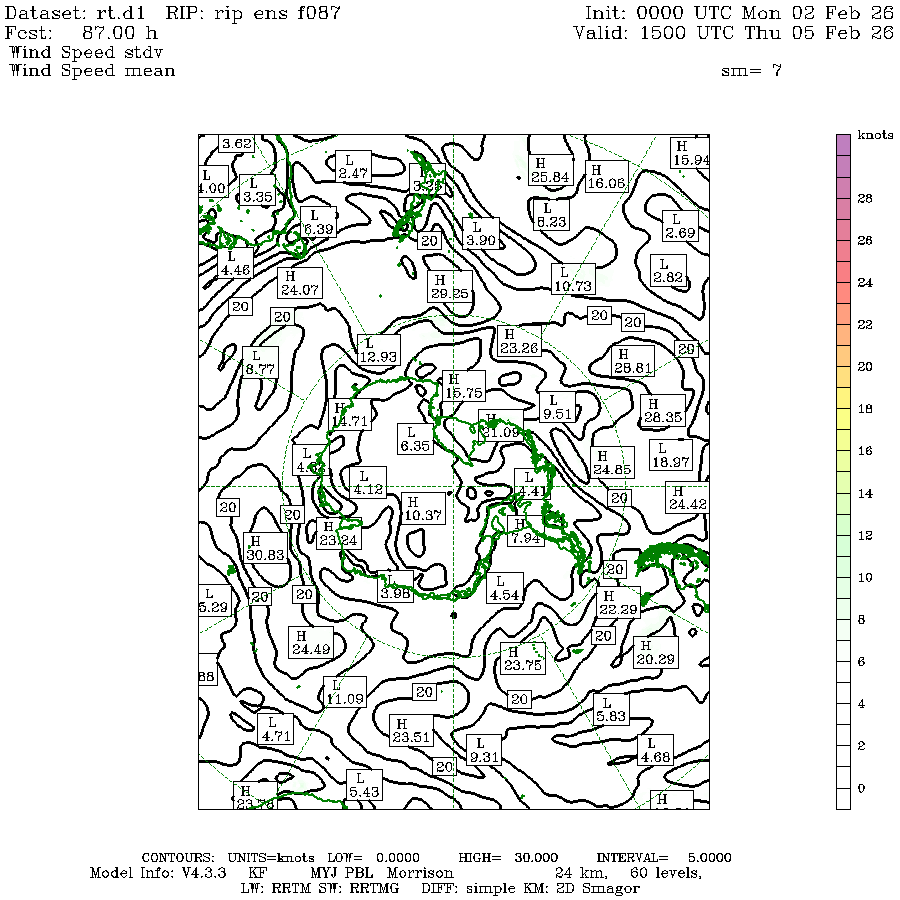Select the 'RIP: rip ens f087' text

point(253,13)
